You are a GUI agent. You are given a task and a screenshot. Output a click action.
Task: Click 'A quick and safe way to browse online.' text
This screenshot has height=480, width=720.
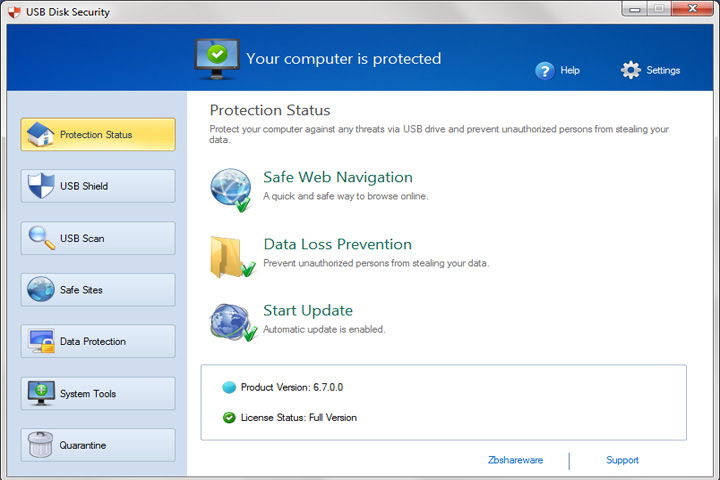(x=345, y=196)
